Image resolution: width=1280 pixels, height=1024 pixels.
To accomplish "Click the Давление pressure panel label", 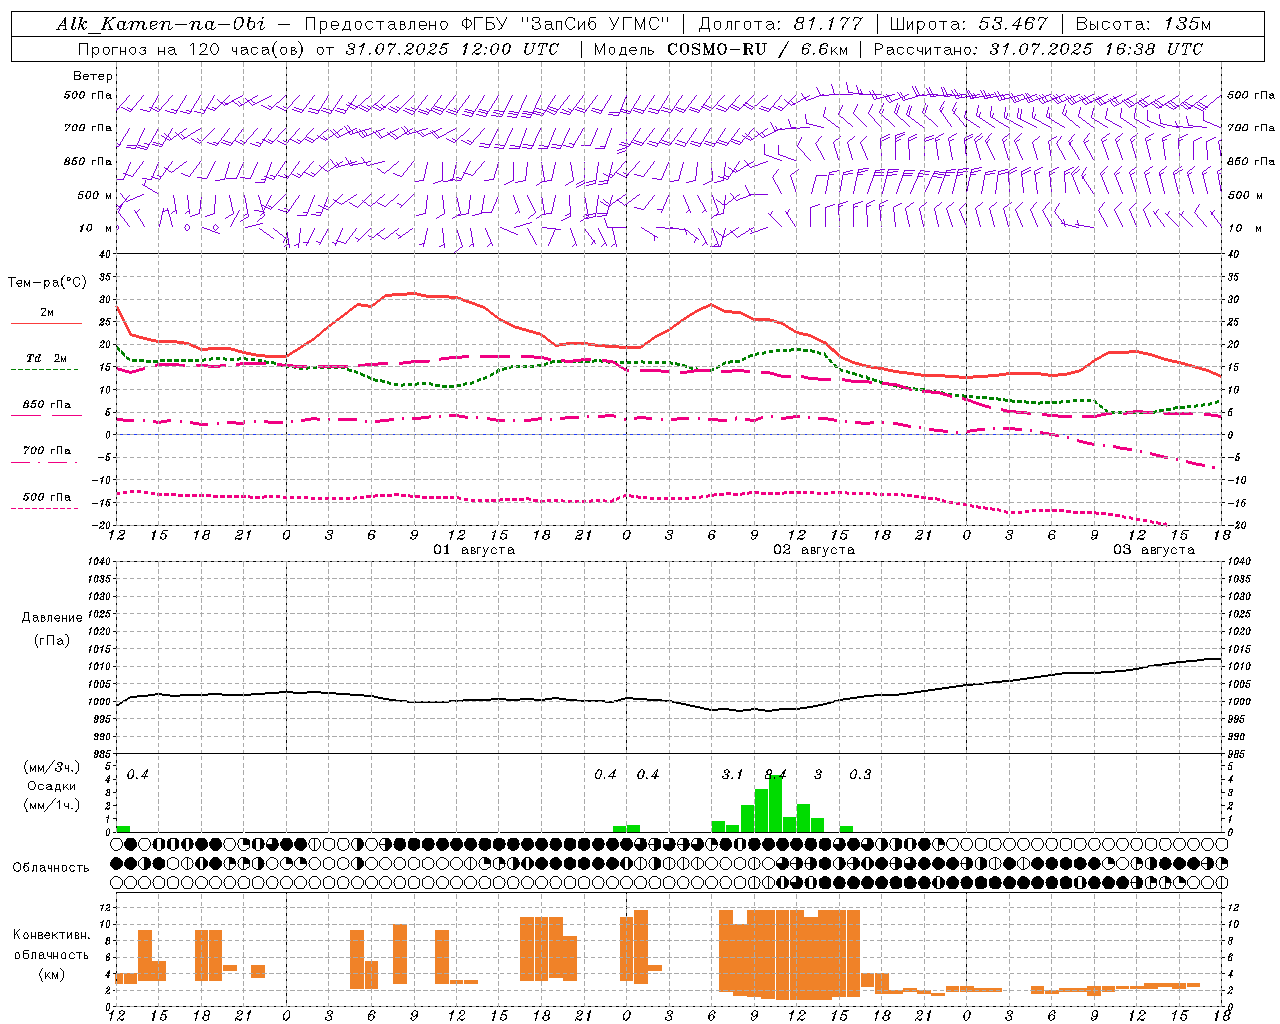I will pos(52,618).
